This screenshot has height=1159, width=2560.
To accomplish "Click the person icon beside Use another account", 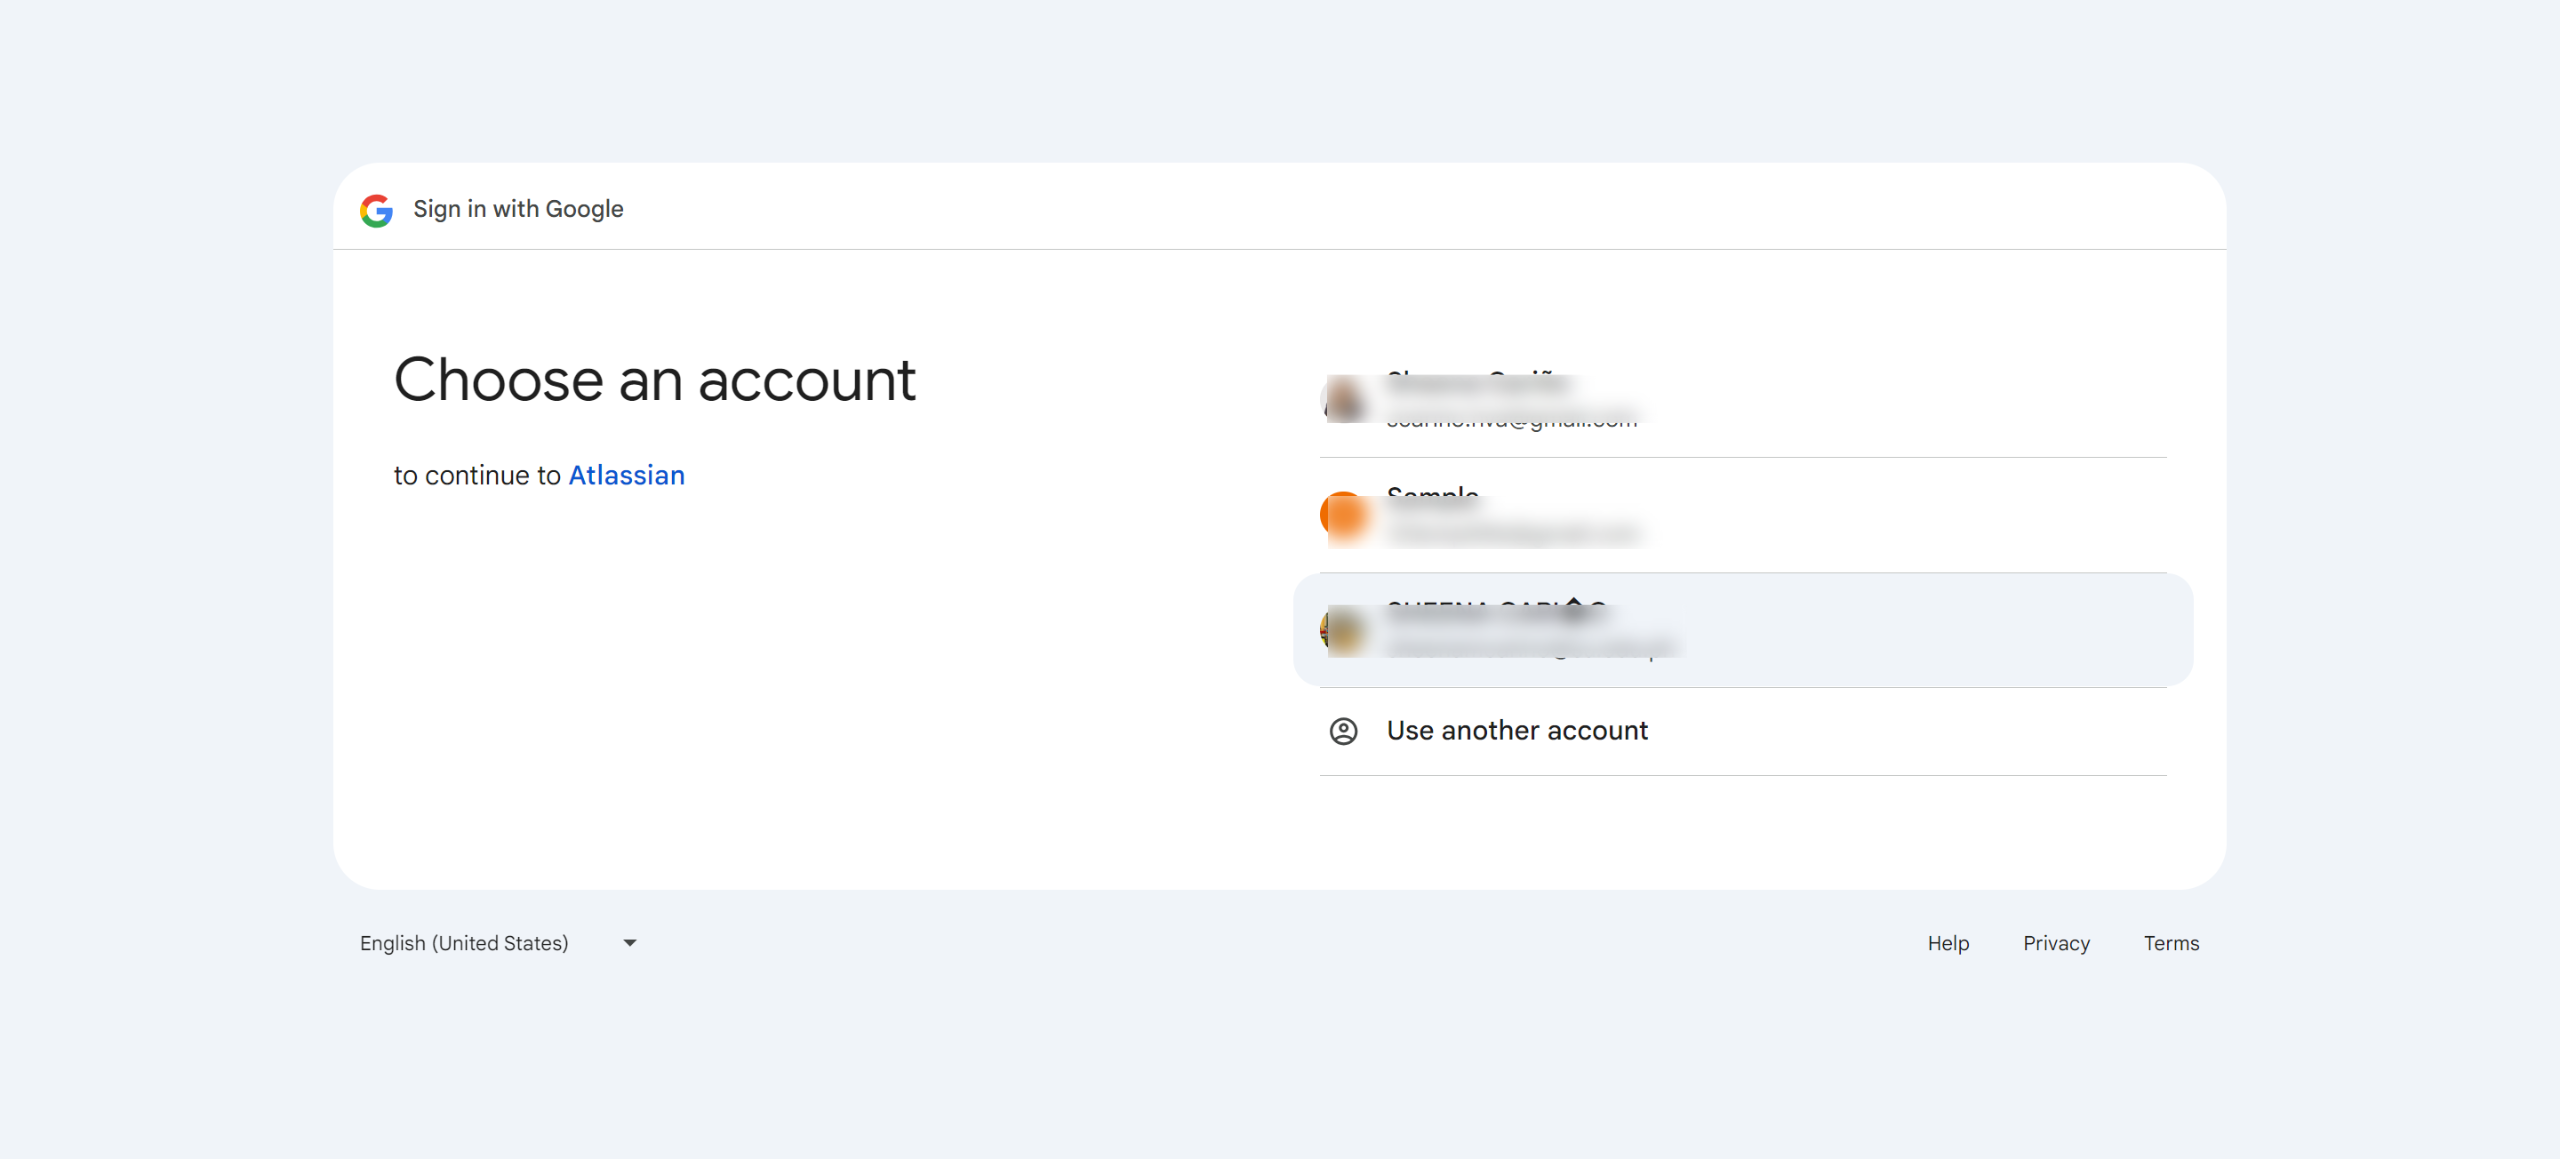I will point(1343,731).
